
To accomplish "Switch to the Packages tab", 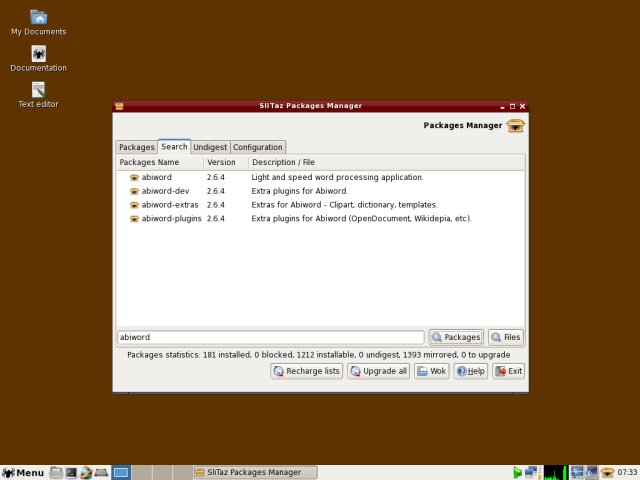I will tap(136, 147).
